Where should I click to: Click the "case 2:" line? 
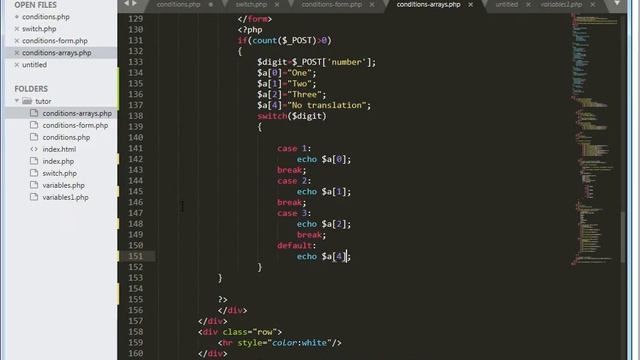click(294, 181)
